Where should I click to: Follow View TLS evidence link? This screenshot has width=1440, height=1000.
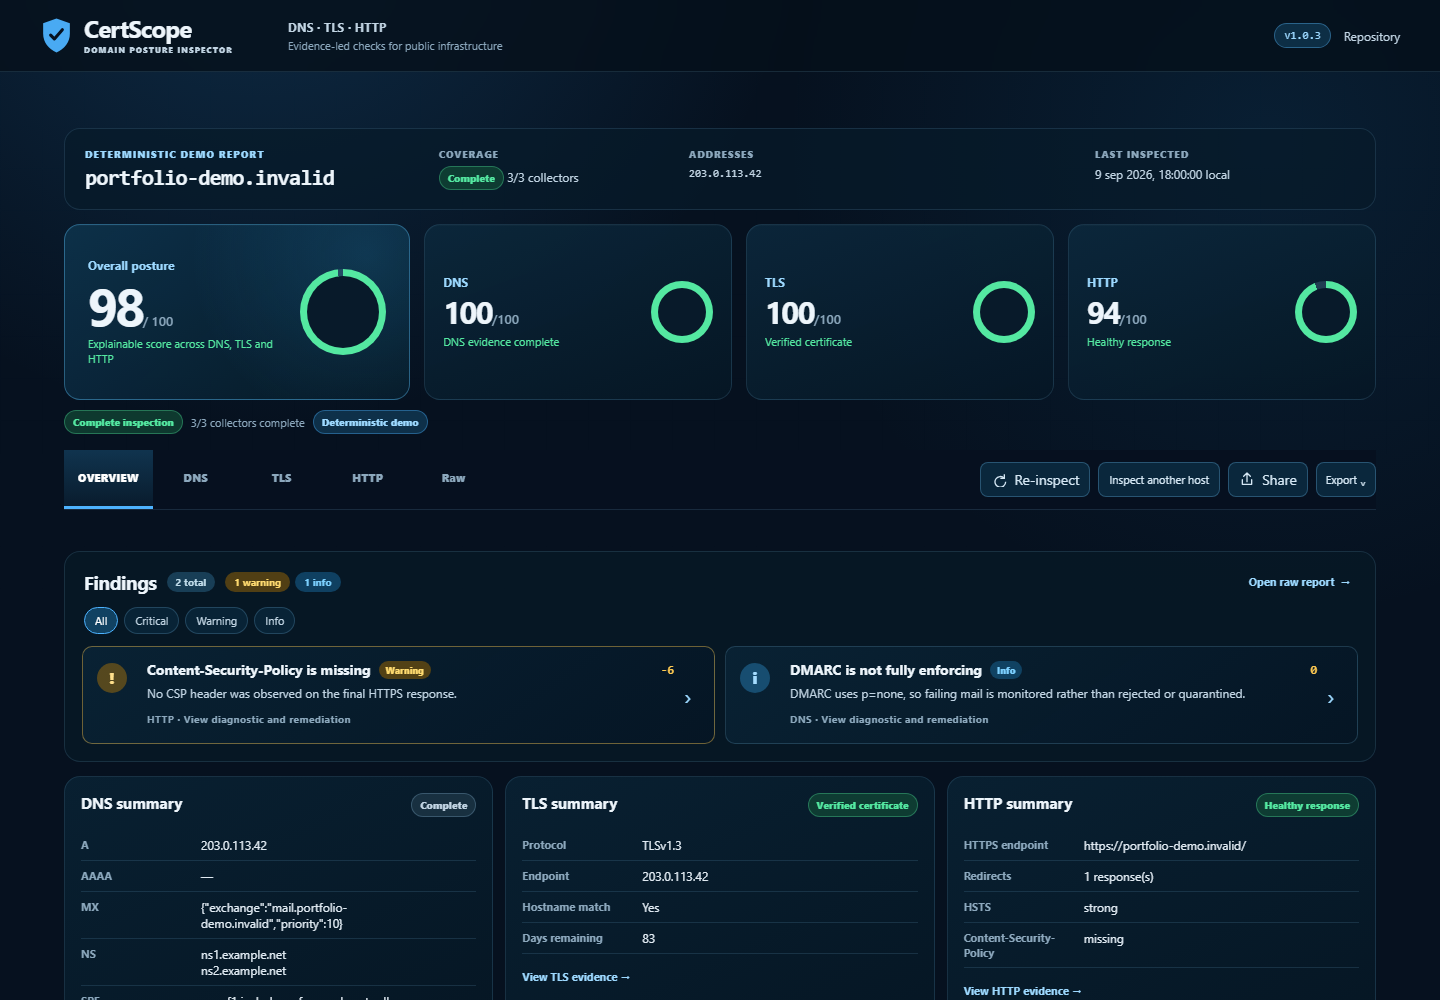pos(576,977)
